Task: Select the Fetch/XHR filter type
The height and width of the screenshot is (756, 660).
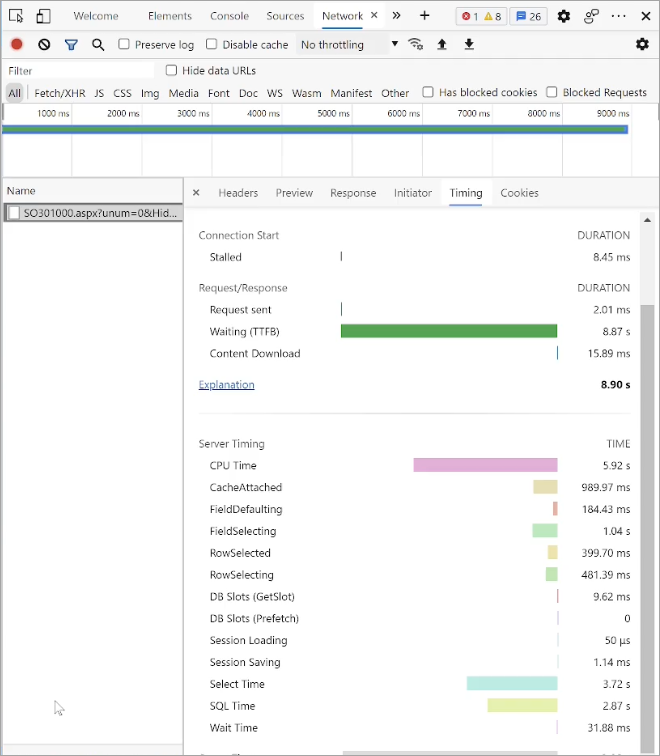Action: pos(59,93)
